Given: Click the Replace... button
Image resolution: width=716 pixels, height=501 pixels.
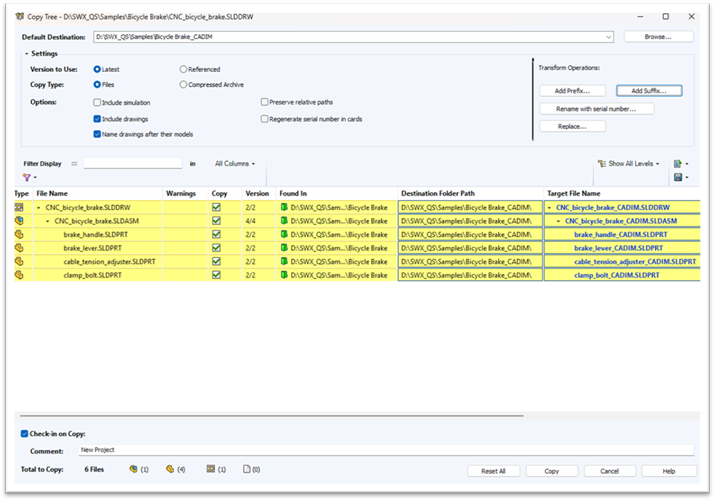Looking at the screenshot, I should coord(572,127).
